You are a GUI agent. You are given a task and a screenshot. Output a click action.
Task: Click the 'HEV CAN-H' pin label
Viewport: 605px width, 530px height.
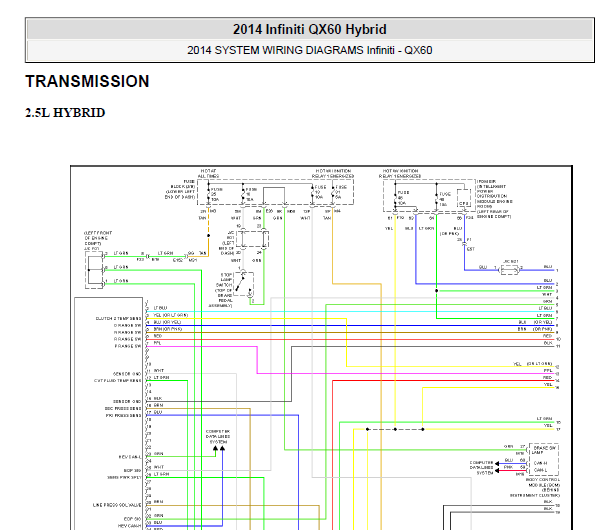130,526
